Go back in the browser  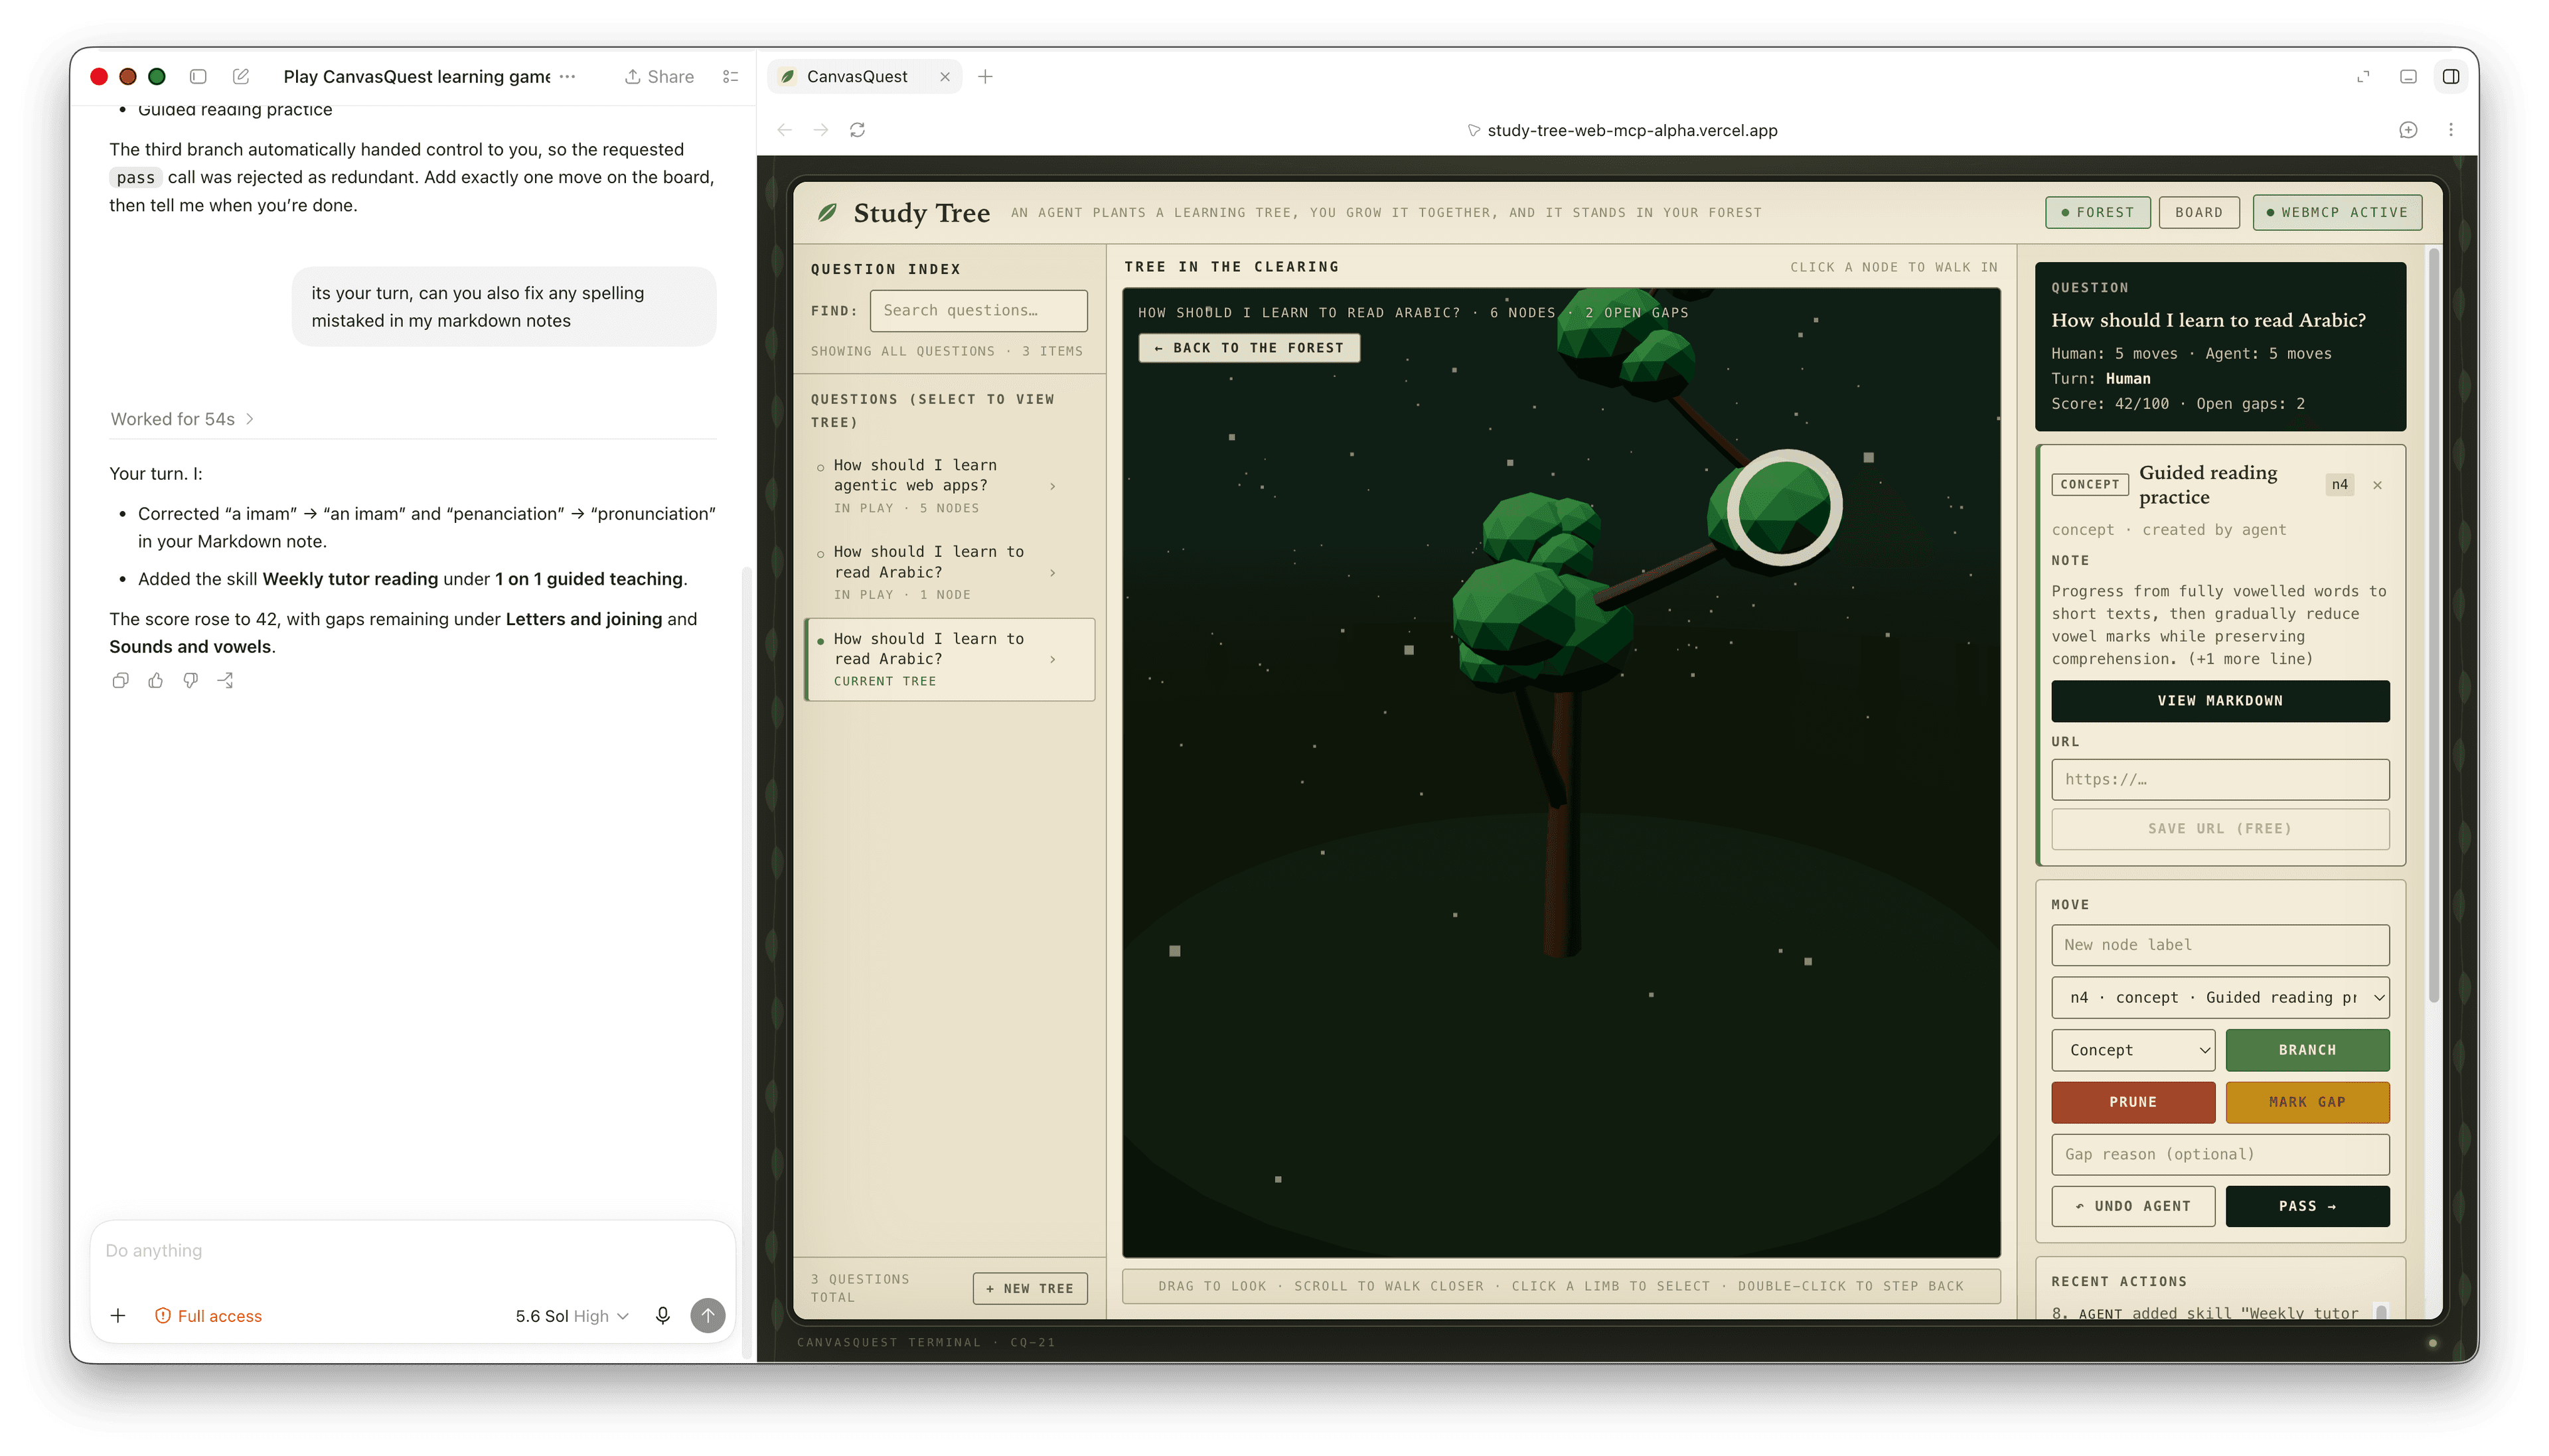point(785,130)
